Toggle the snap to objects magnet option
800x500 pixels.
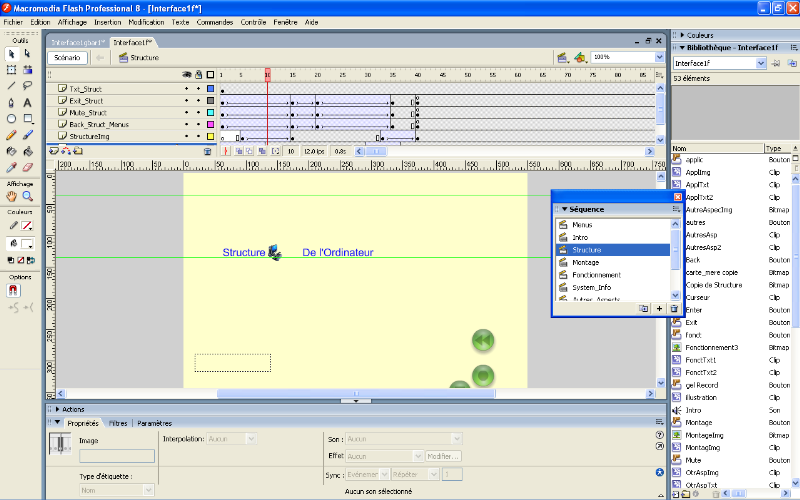[13, 290]
